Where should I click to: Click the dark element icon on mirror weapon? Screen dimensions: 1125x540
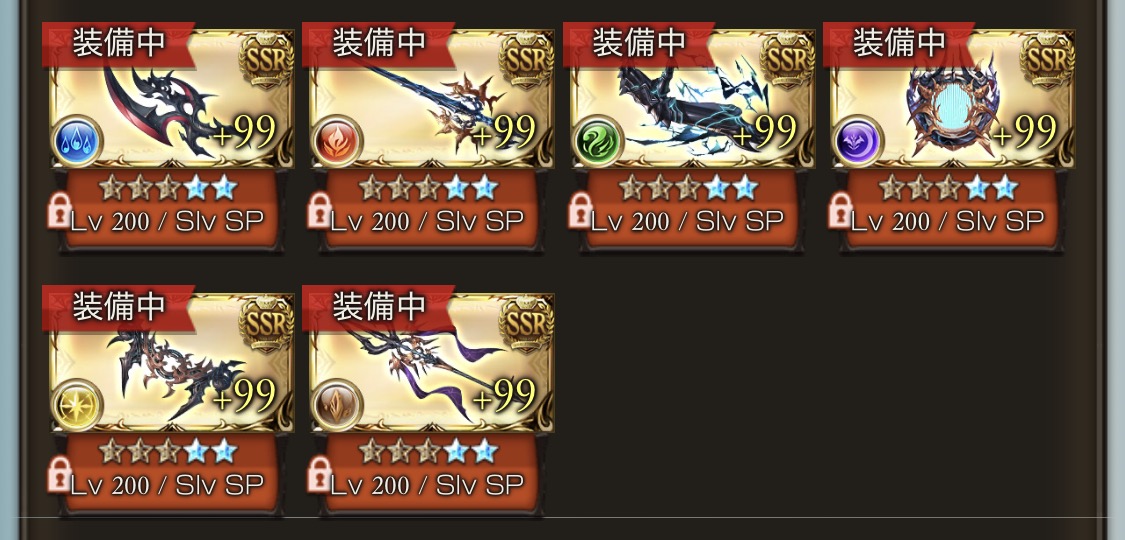[857, 141]
